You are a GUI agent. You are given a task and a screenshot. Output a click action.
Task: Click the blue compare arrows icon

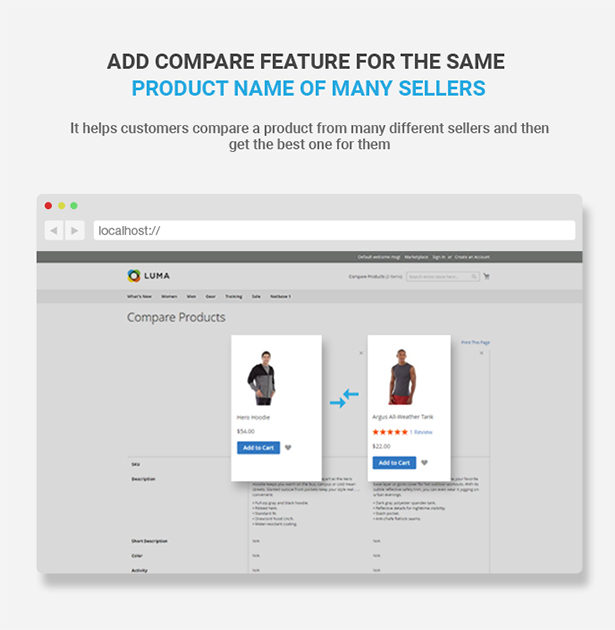coord(344,398)
